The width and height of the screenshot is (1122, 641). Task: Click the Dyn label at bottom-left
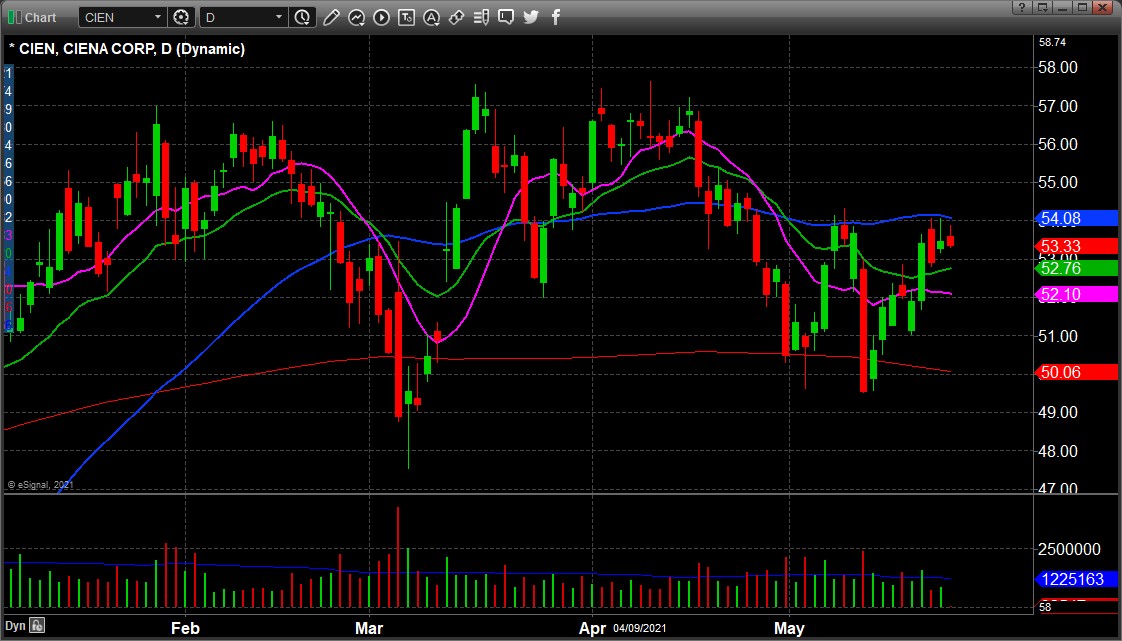pyautogui.click(x=15, y=625)
